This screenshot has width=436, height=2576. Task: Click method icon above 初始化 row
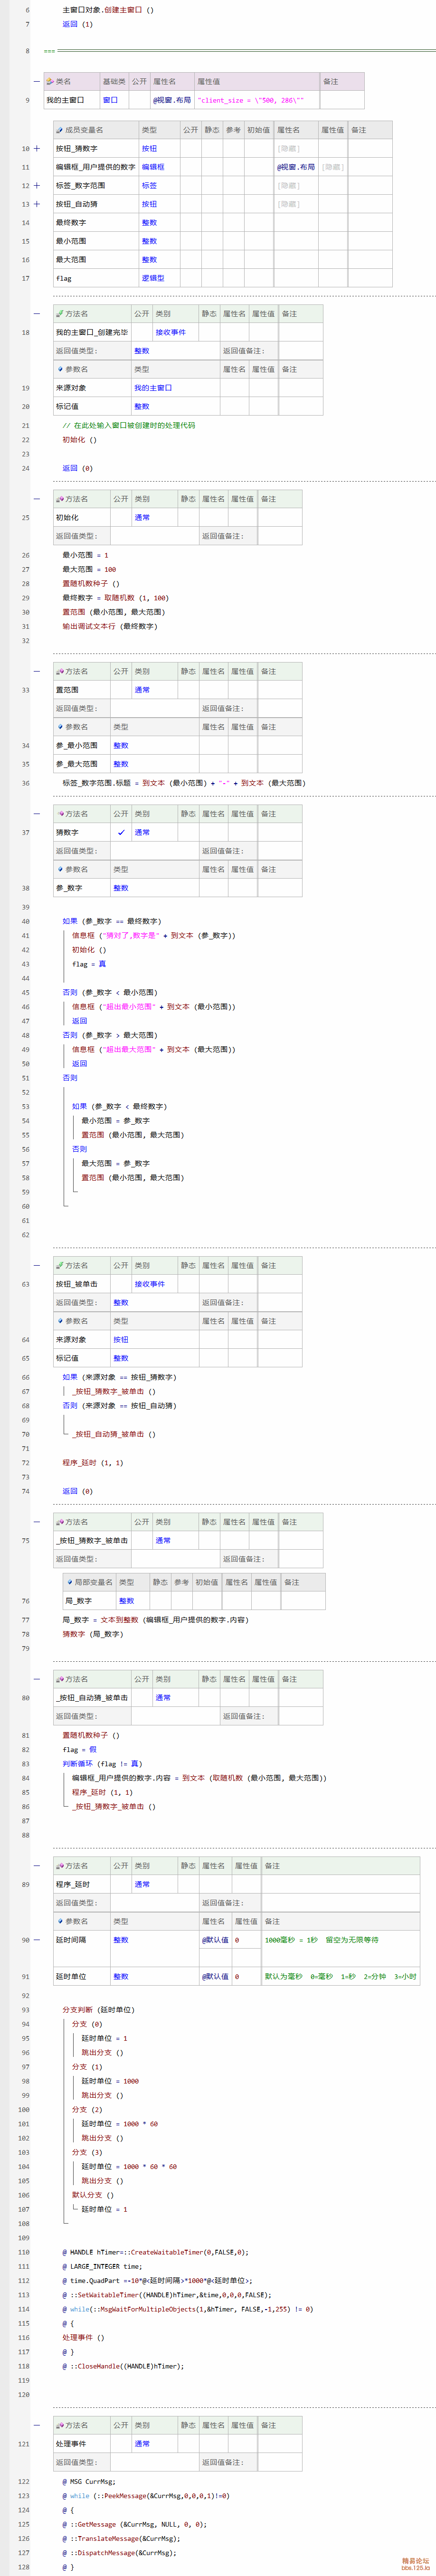click(59, 498)
